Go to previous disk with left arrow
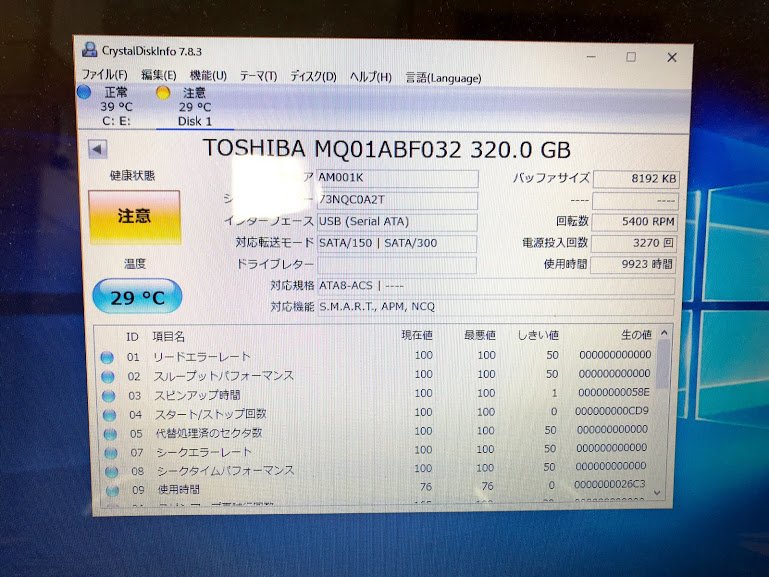 click(98, 150)
